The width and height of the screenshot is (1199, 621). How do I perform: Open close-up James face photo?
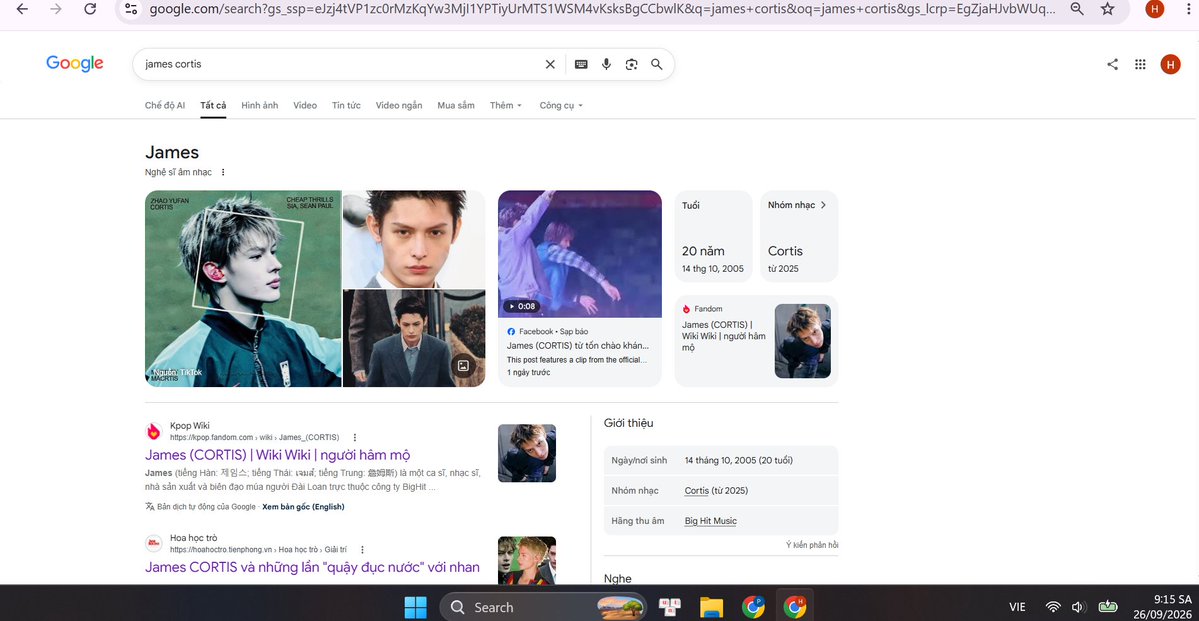tap(414, 239)
